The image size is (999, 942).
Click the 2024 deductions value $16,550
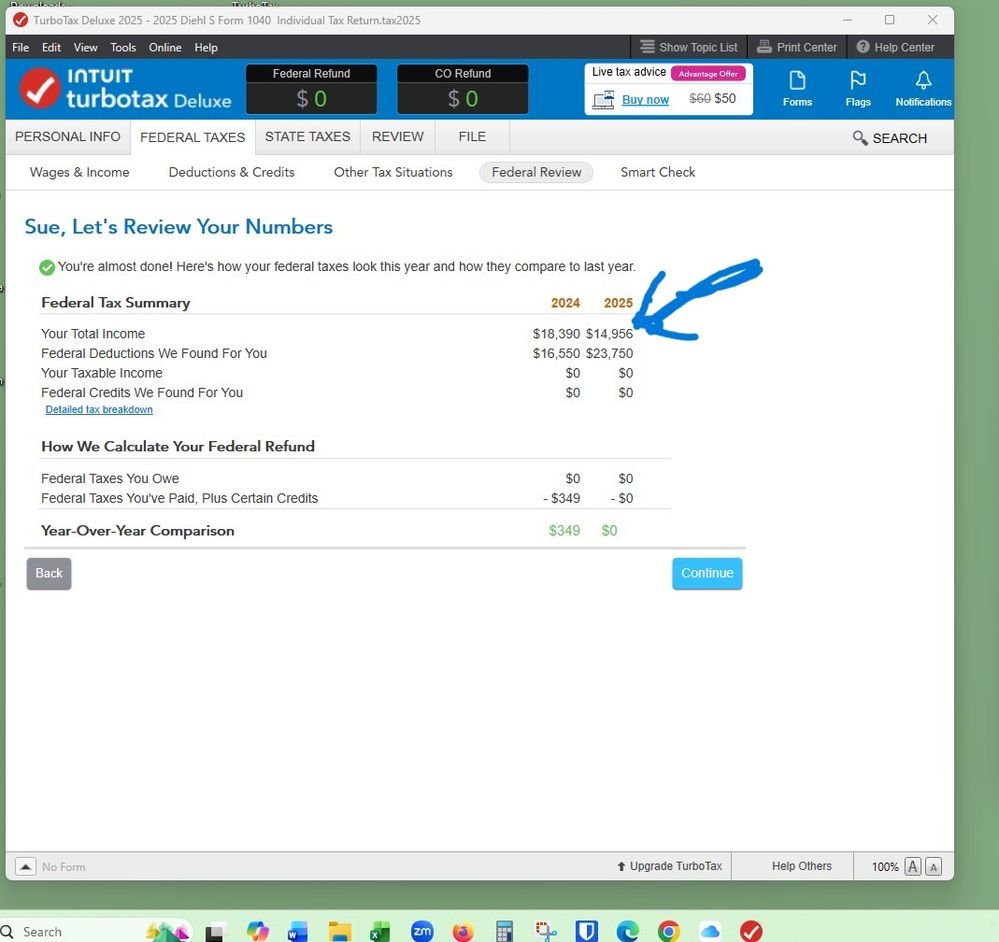556,353
